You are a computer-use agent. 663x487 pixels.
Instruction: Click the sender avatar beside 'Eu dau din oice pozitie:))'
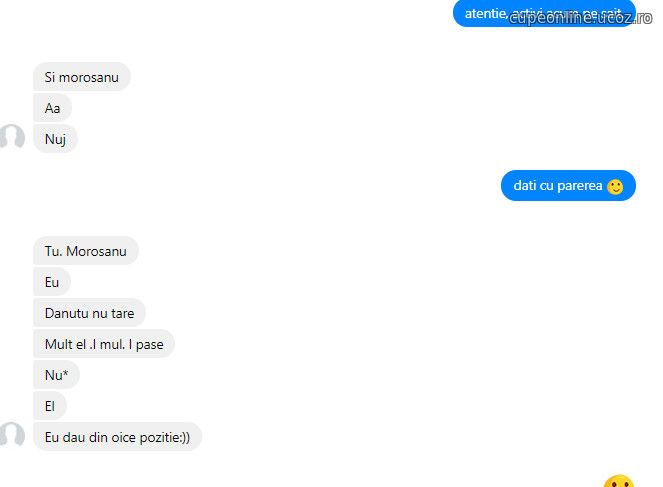pos(12,435)
